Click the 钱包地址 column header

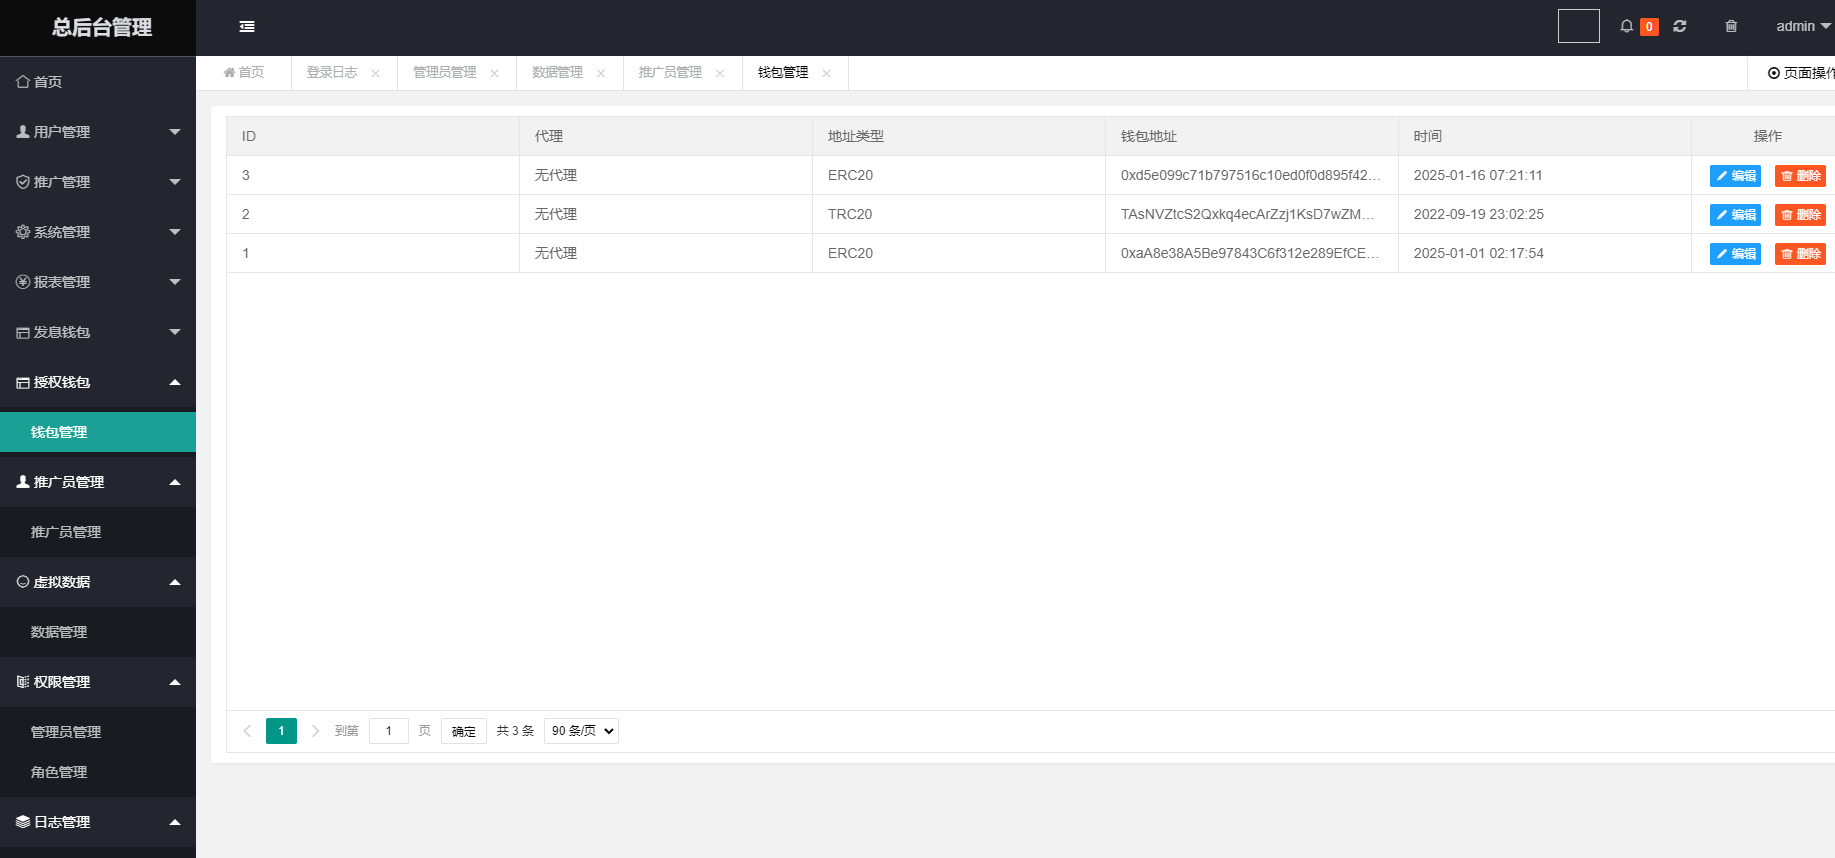tap(1252, 136)
